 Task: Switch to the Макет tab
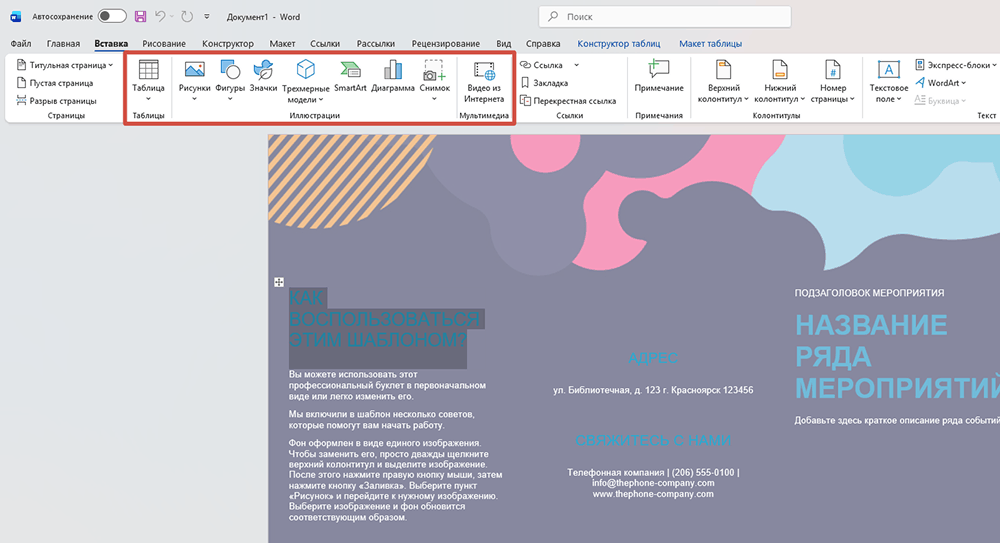tap(282, 43)
